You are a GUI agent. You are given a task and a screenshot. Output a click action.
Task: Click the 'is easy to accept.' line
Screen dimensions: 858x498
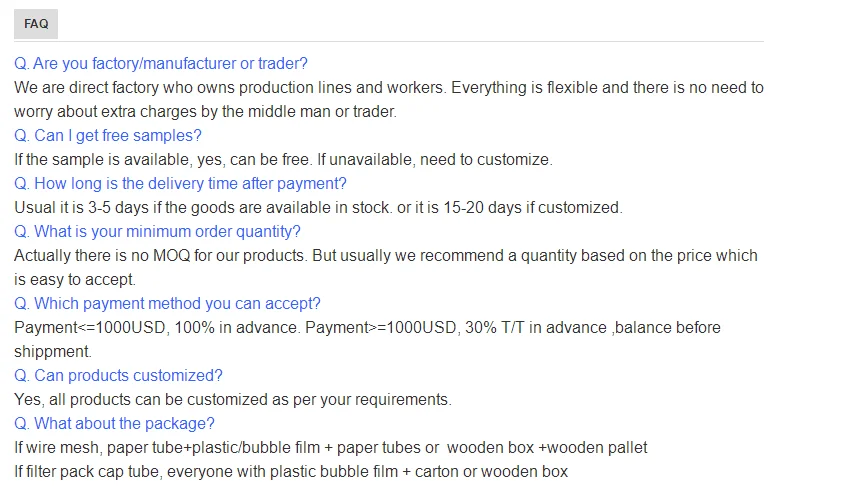point(74,280)
